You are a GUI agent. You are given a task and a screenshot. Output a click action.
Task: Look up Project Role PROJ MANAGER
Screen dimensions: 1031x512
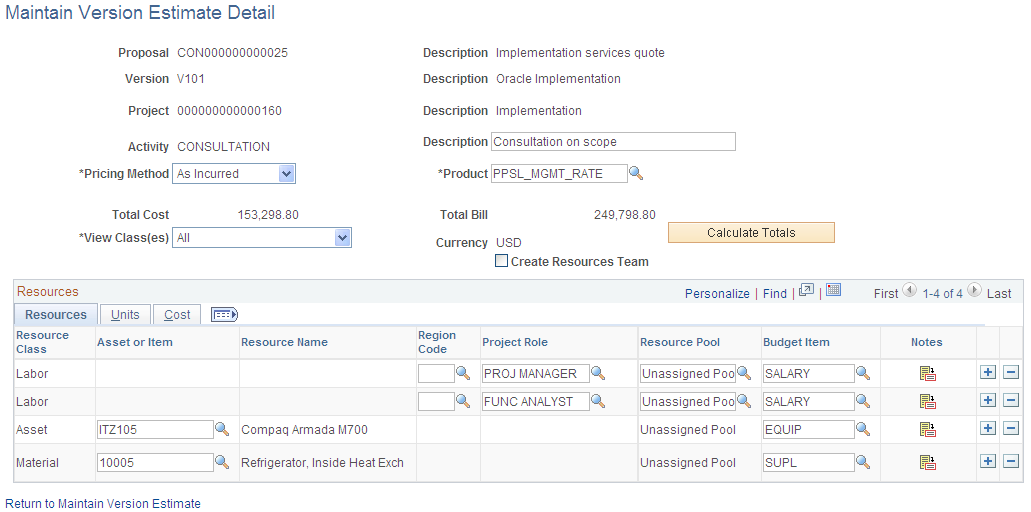pyautogui.click(x=598, y=373)
